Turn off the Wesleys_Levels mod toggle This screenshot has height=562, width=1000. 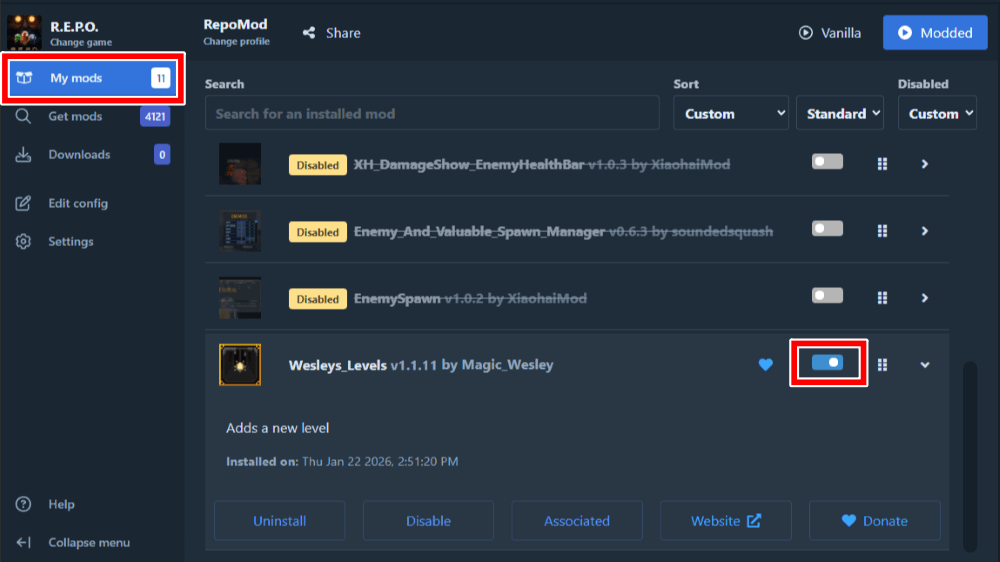(827, 364)
